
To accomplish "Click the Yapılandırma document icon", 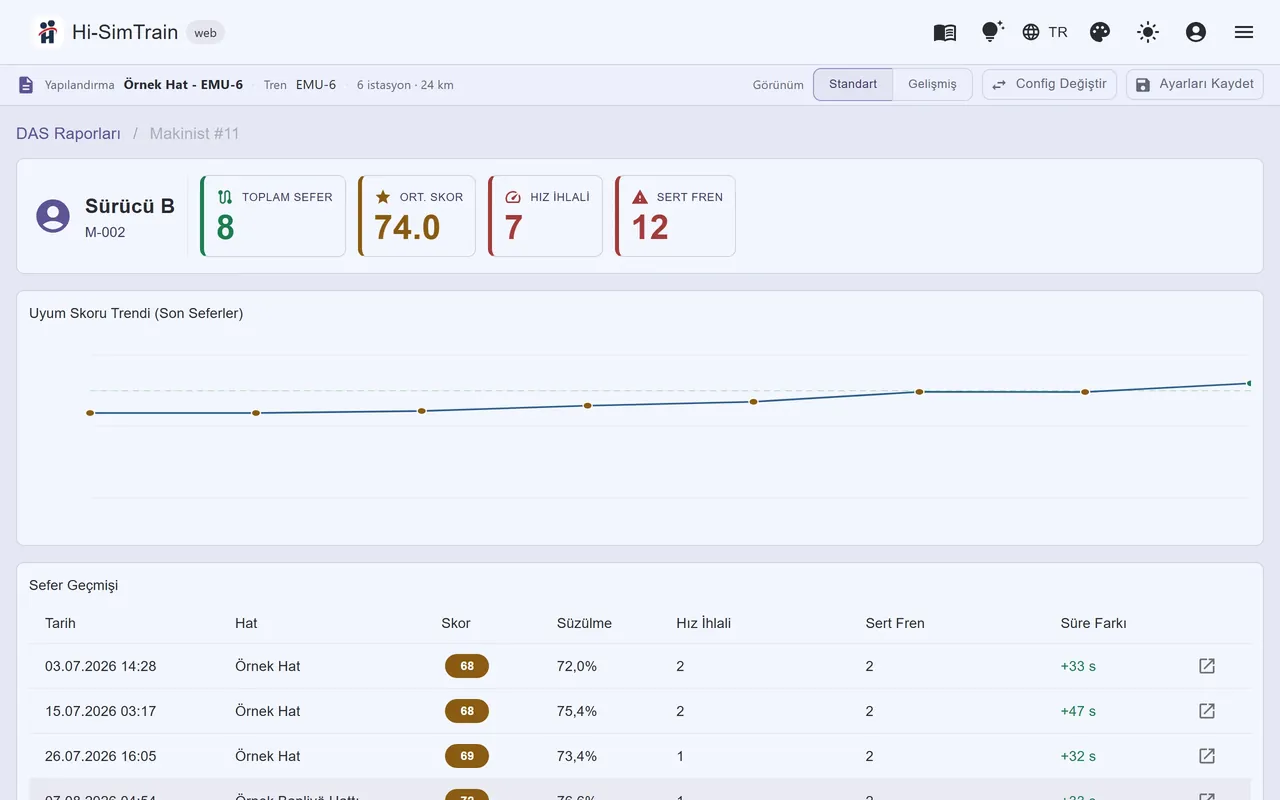I will (26, 85).
